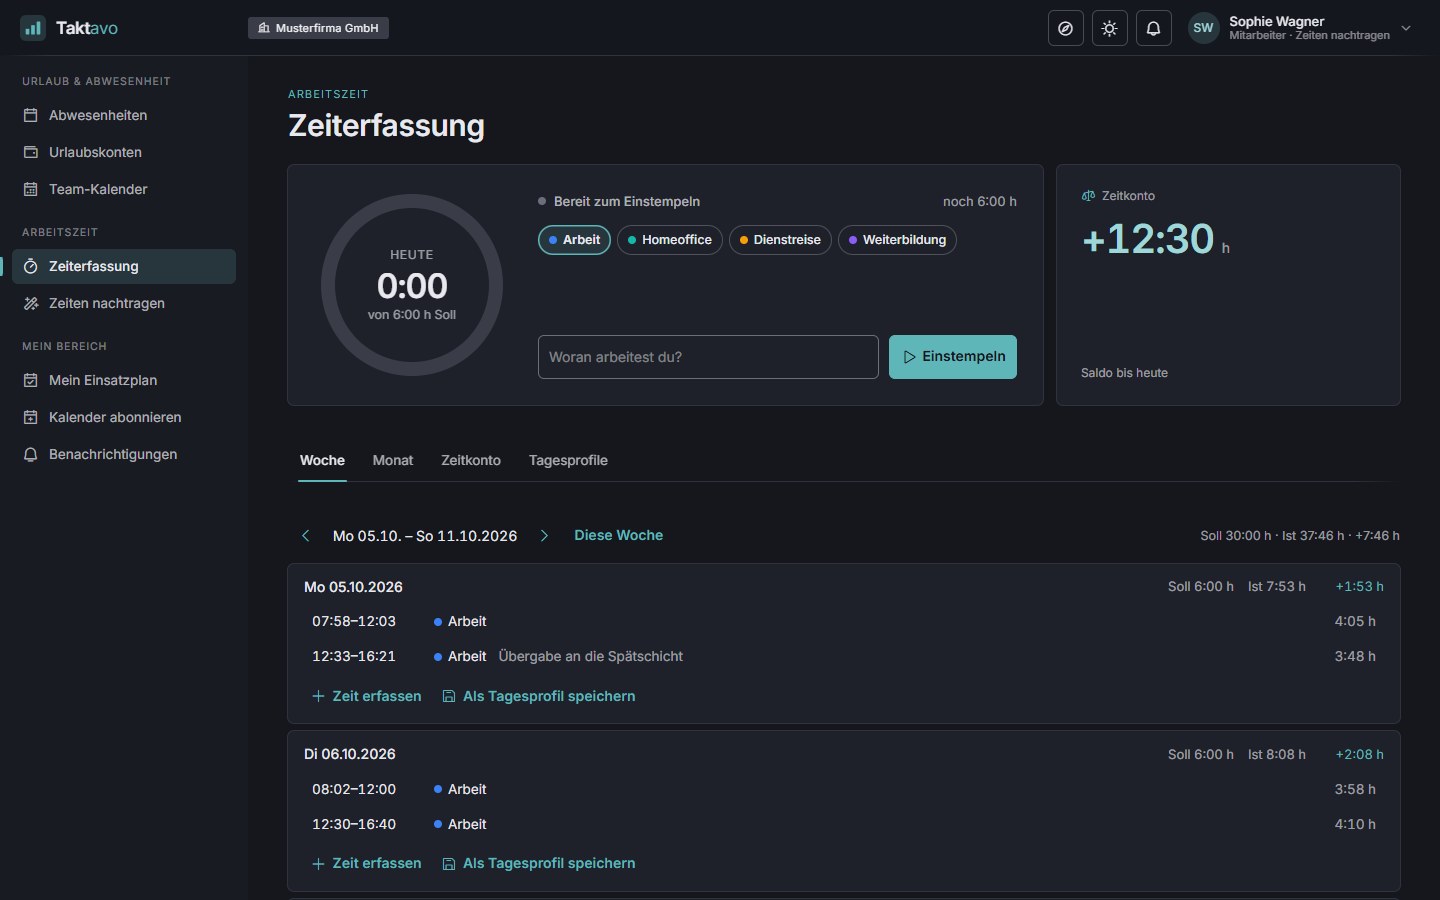
Task: Choose the Weiterbildung activity chip
Action: 897,240
